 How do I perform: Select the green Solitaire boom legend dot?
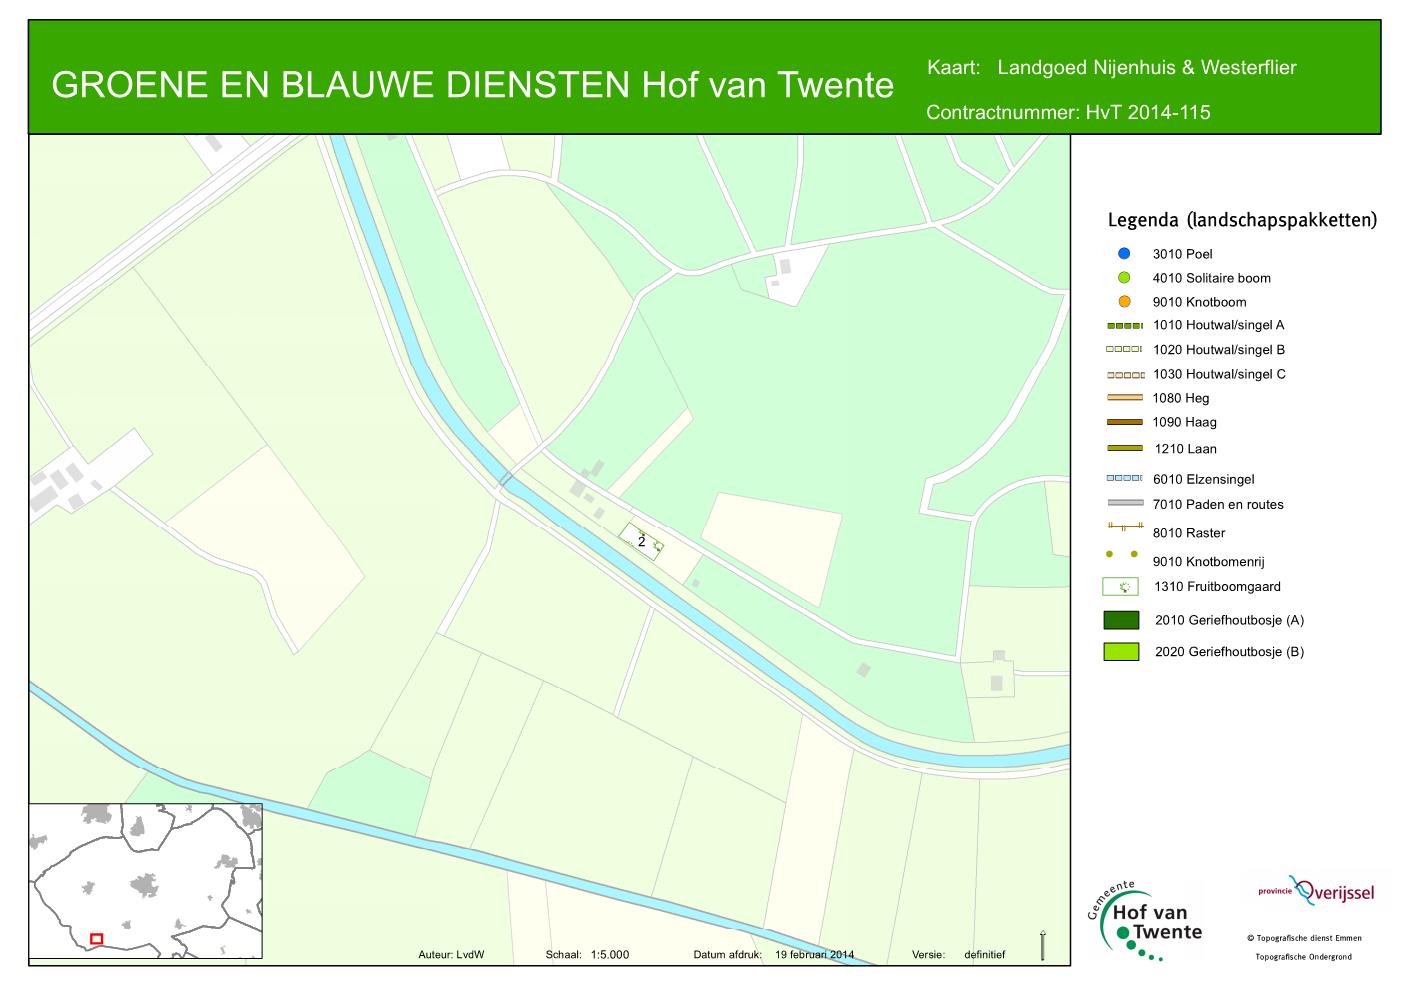1124,278
